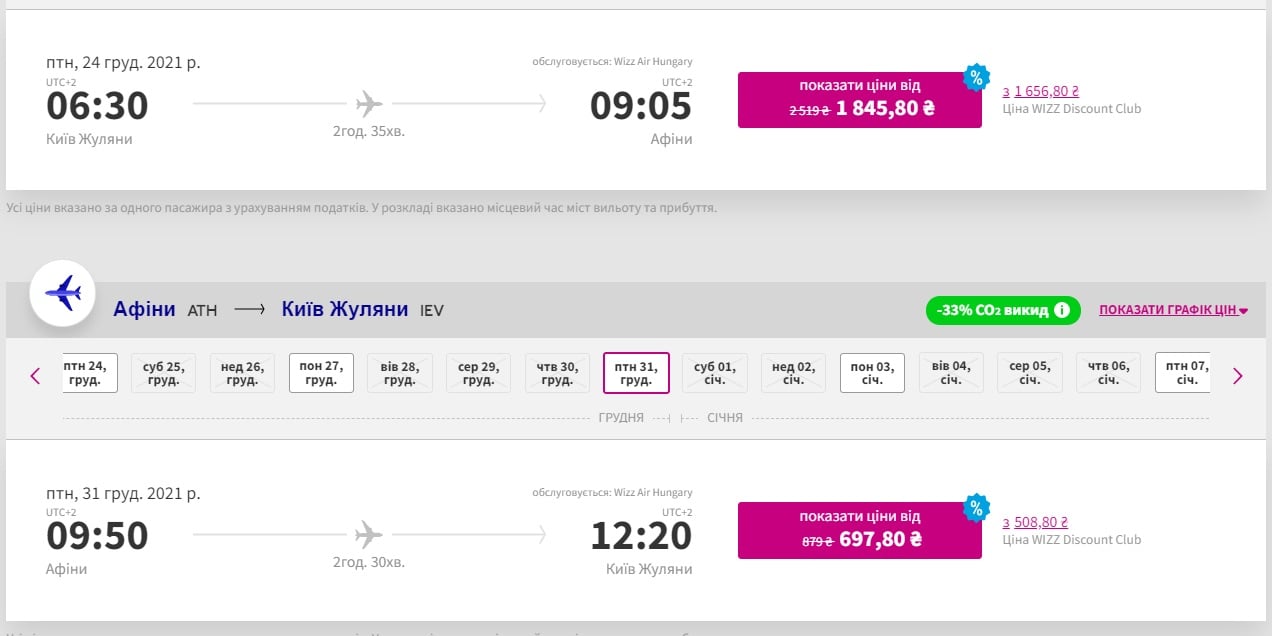The height and width of the screenshot is (636, 1272).
Task: Go to previous dates with left arrow
Action: pos(35,376)
